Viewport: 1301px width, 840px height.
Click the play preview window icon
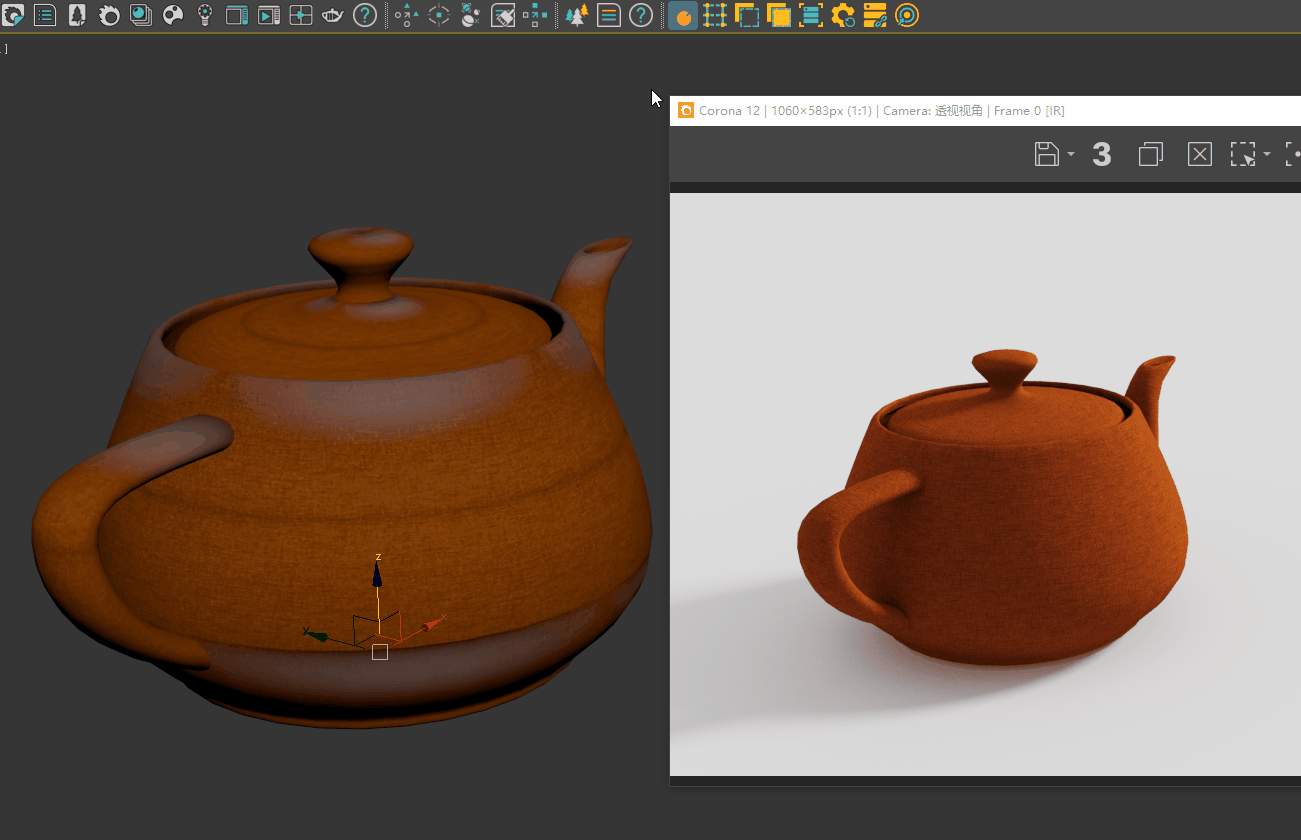pos(269,15)
